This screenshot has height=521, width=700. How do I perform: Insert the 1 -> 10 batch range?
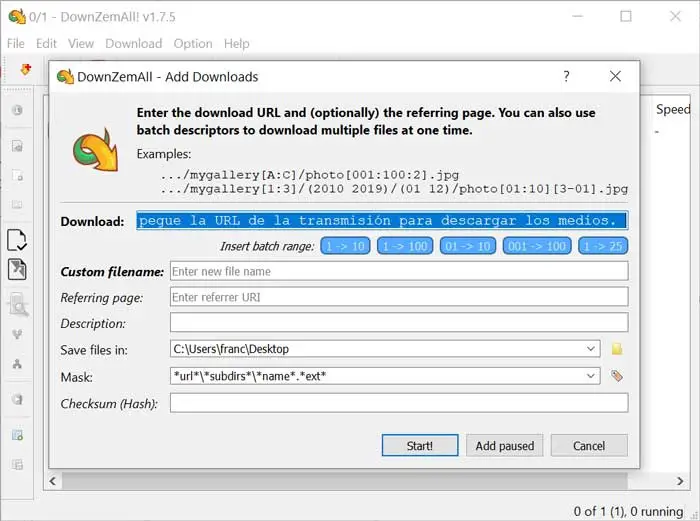click(x=345, y=246)
